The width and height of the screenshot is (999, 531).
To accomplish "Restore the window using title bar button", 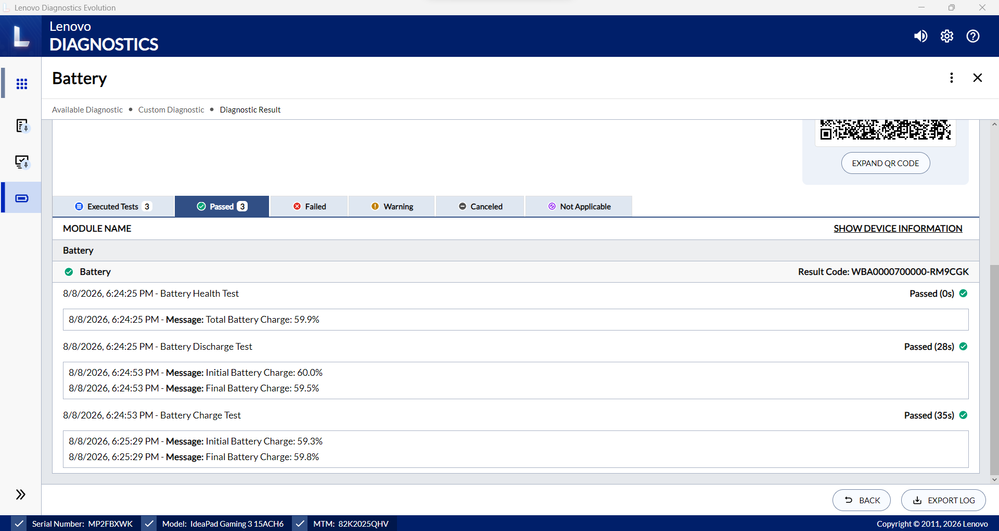I will tap(951, 8).
